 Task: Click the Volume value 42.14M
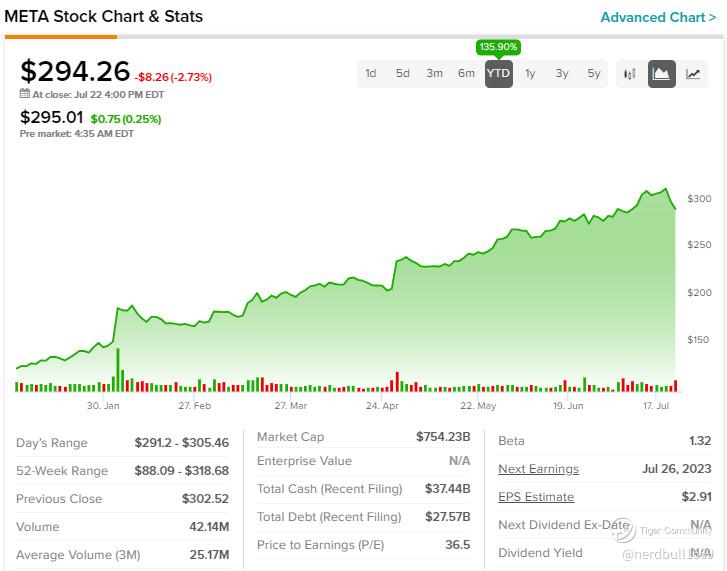209,527
